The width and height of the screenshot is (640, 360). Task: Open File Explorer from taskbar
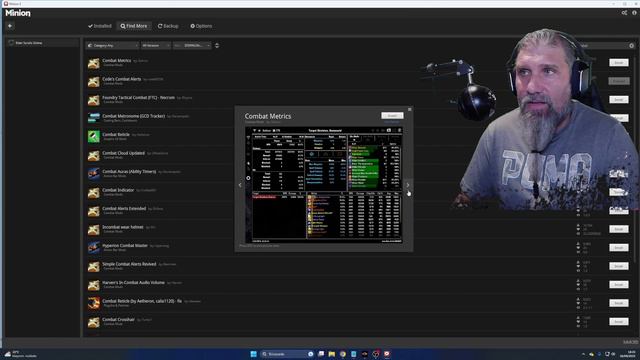click(332, 354)
